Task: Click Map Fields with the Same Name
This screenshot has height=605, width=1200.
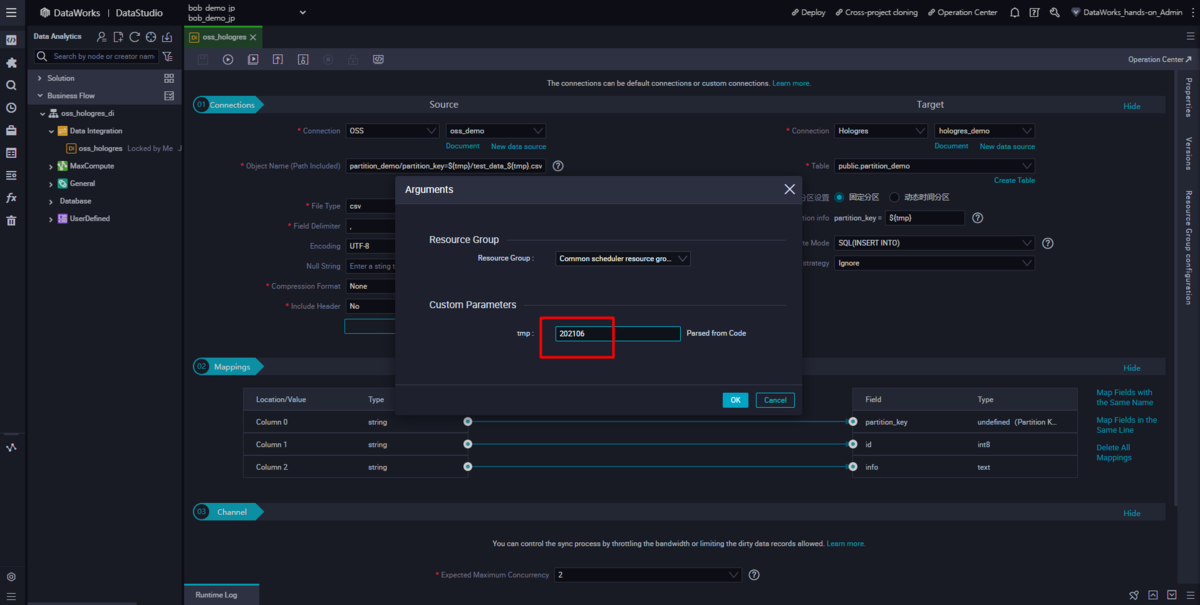Action: 1125,397
